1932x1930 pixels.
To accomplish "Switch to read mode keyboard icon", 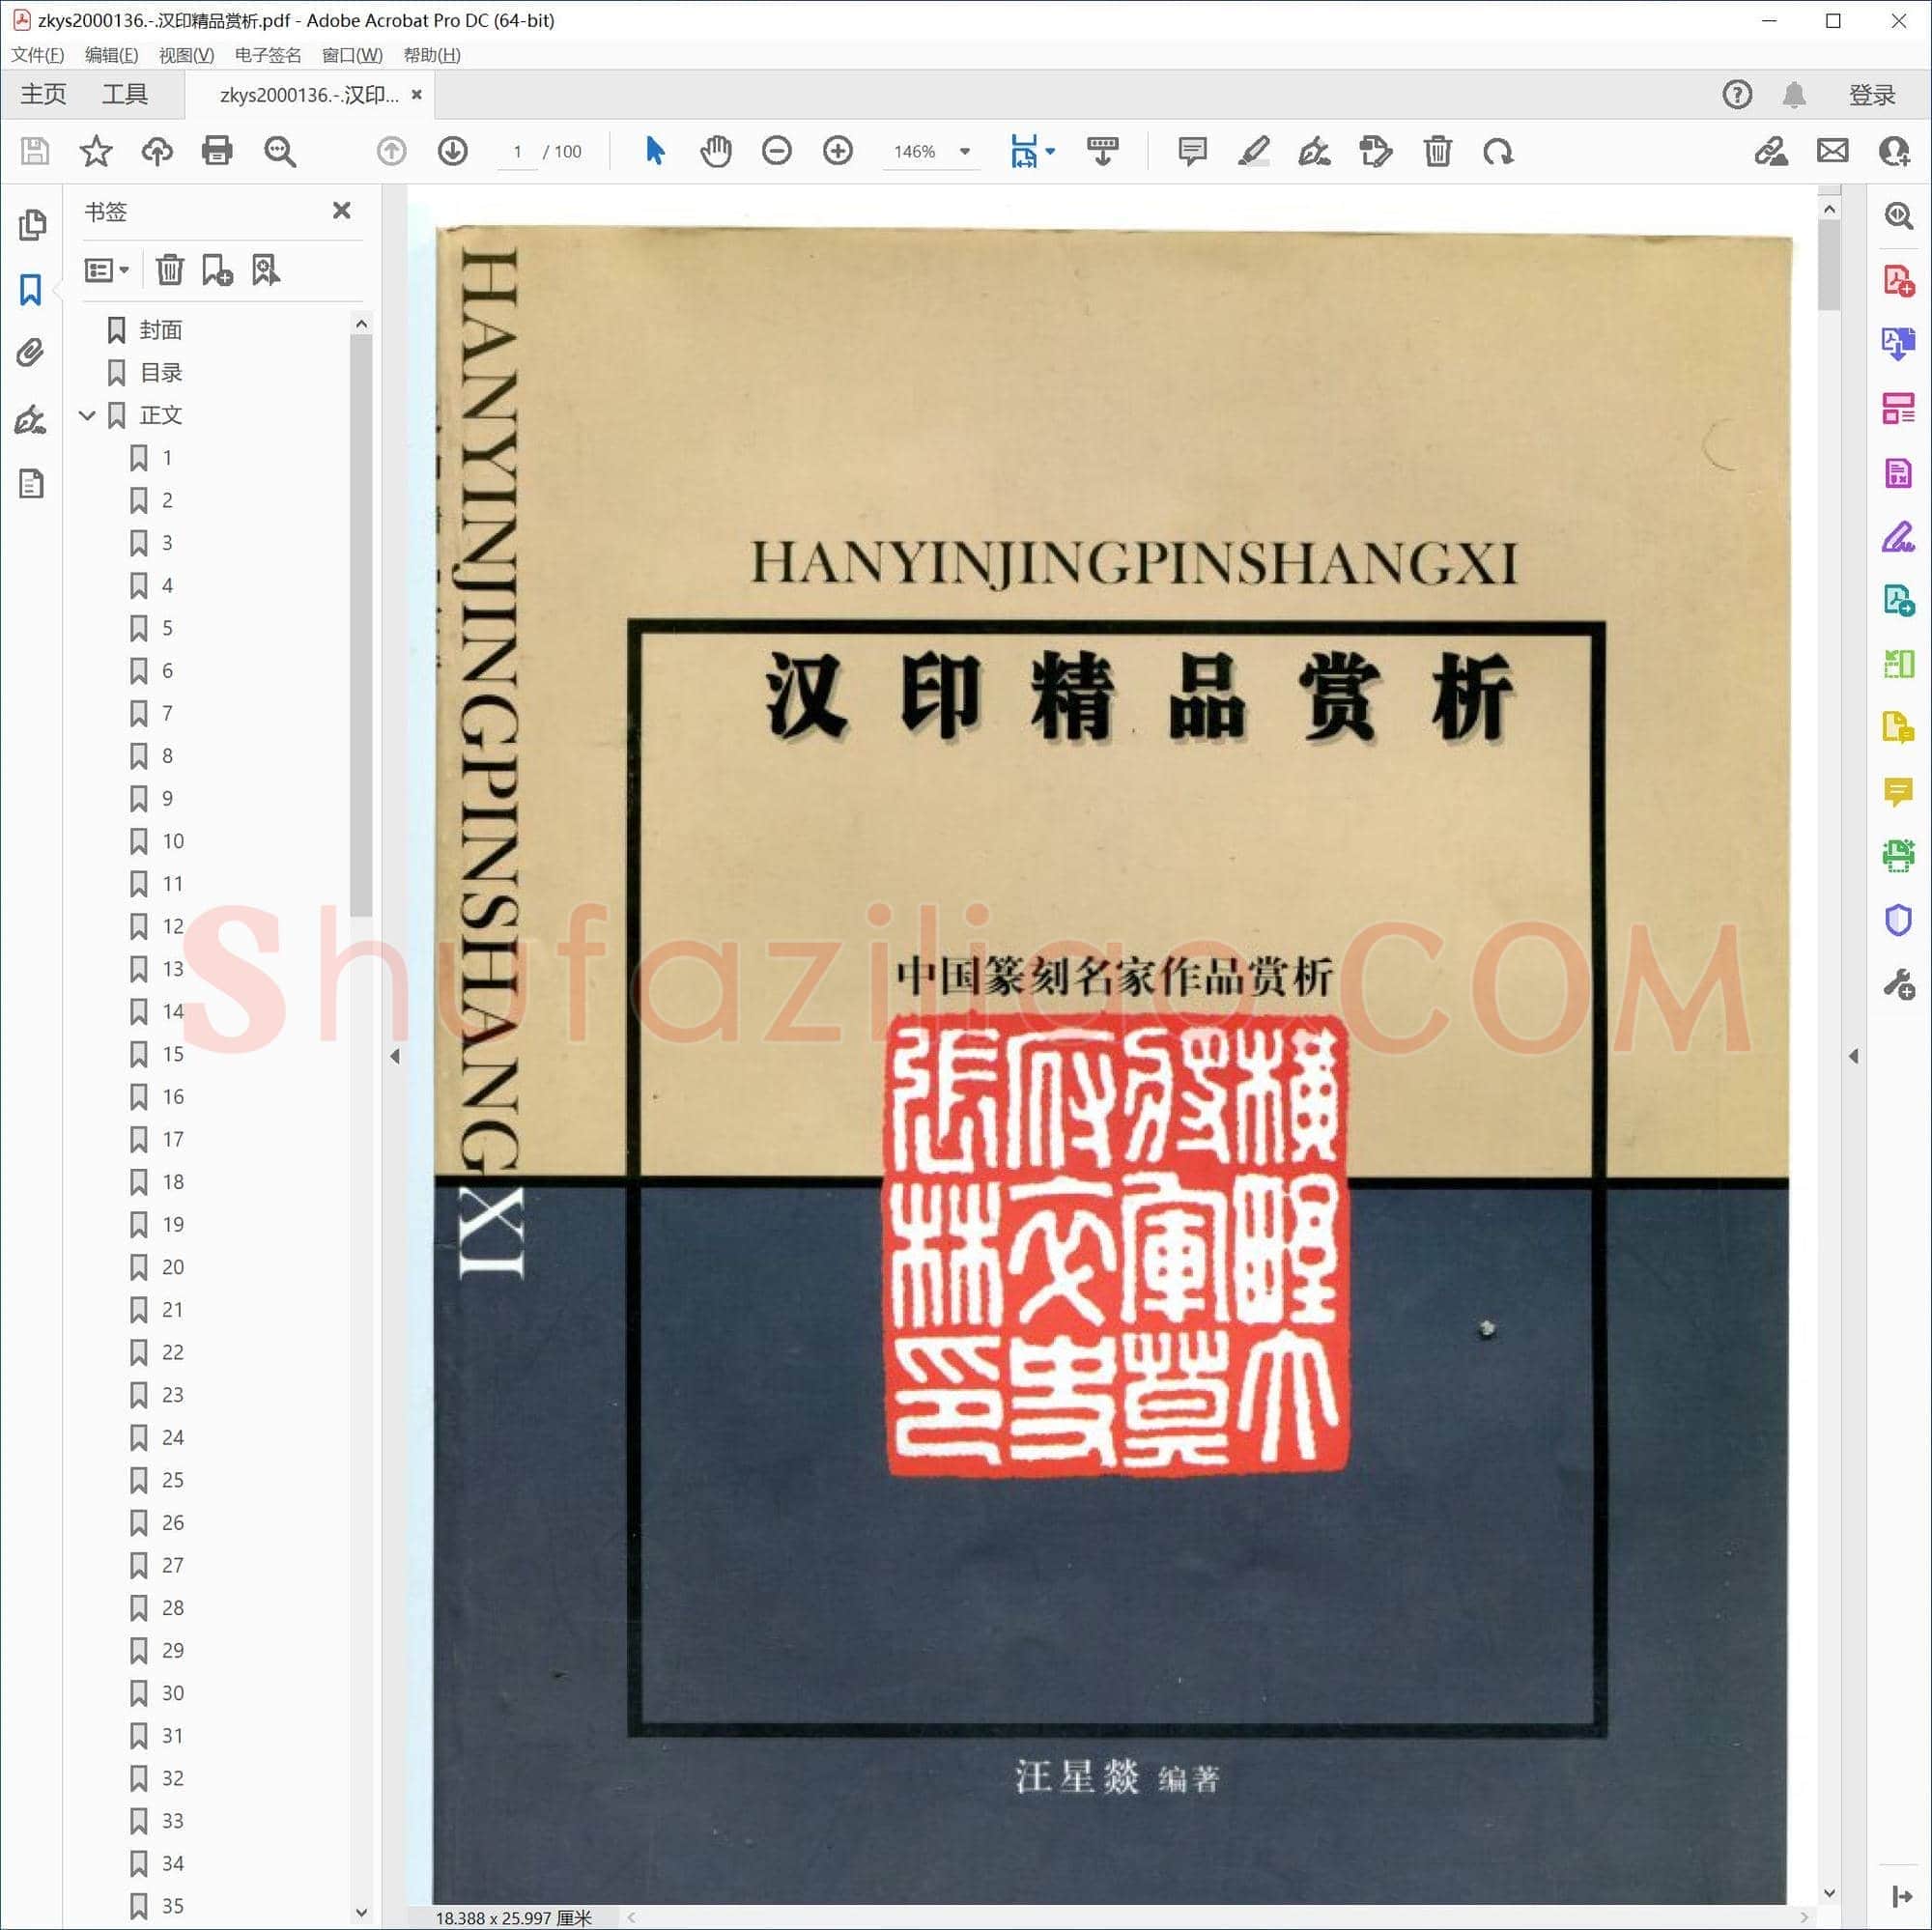I will (1103, 151).
